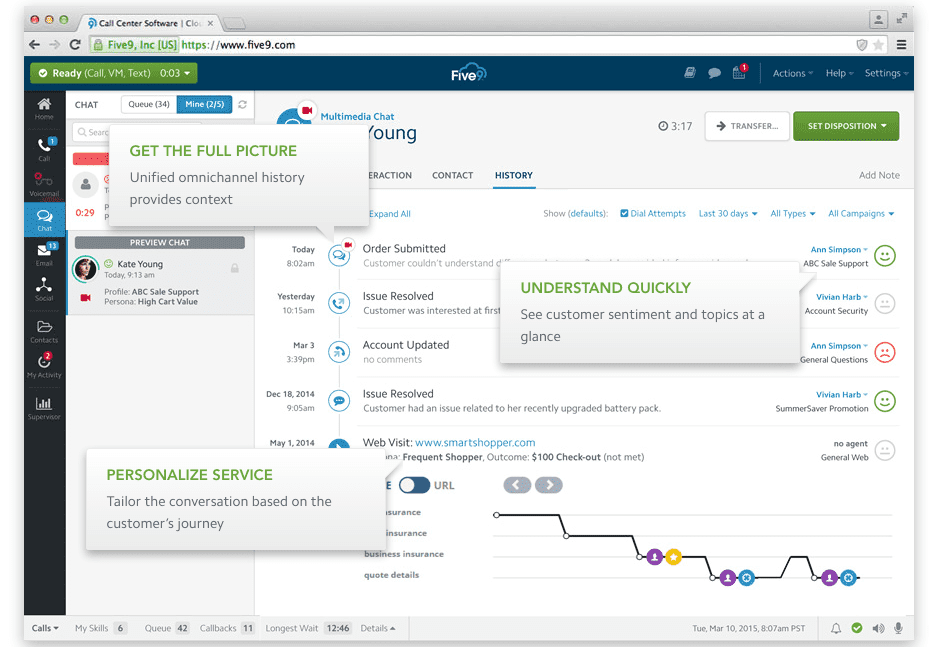
Task: Click the My Activity sidebar icon
Action: click(x=44, y=365)
